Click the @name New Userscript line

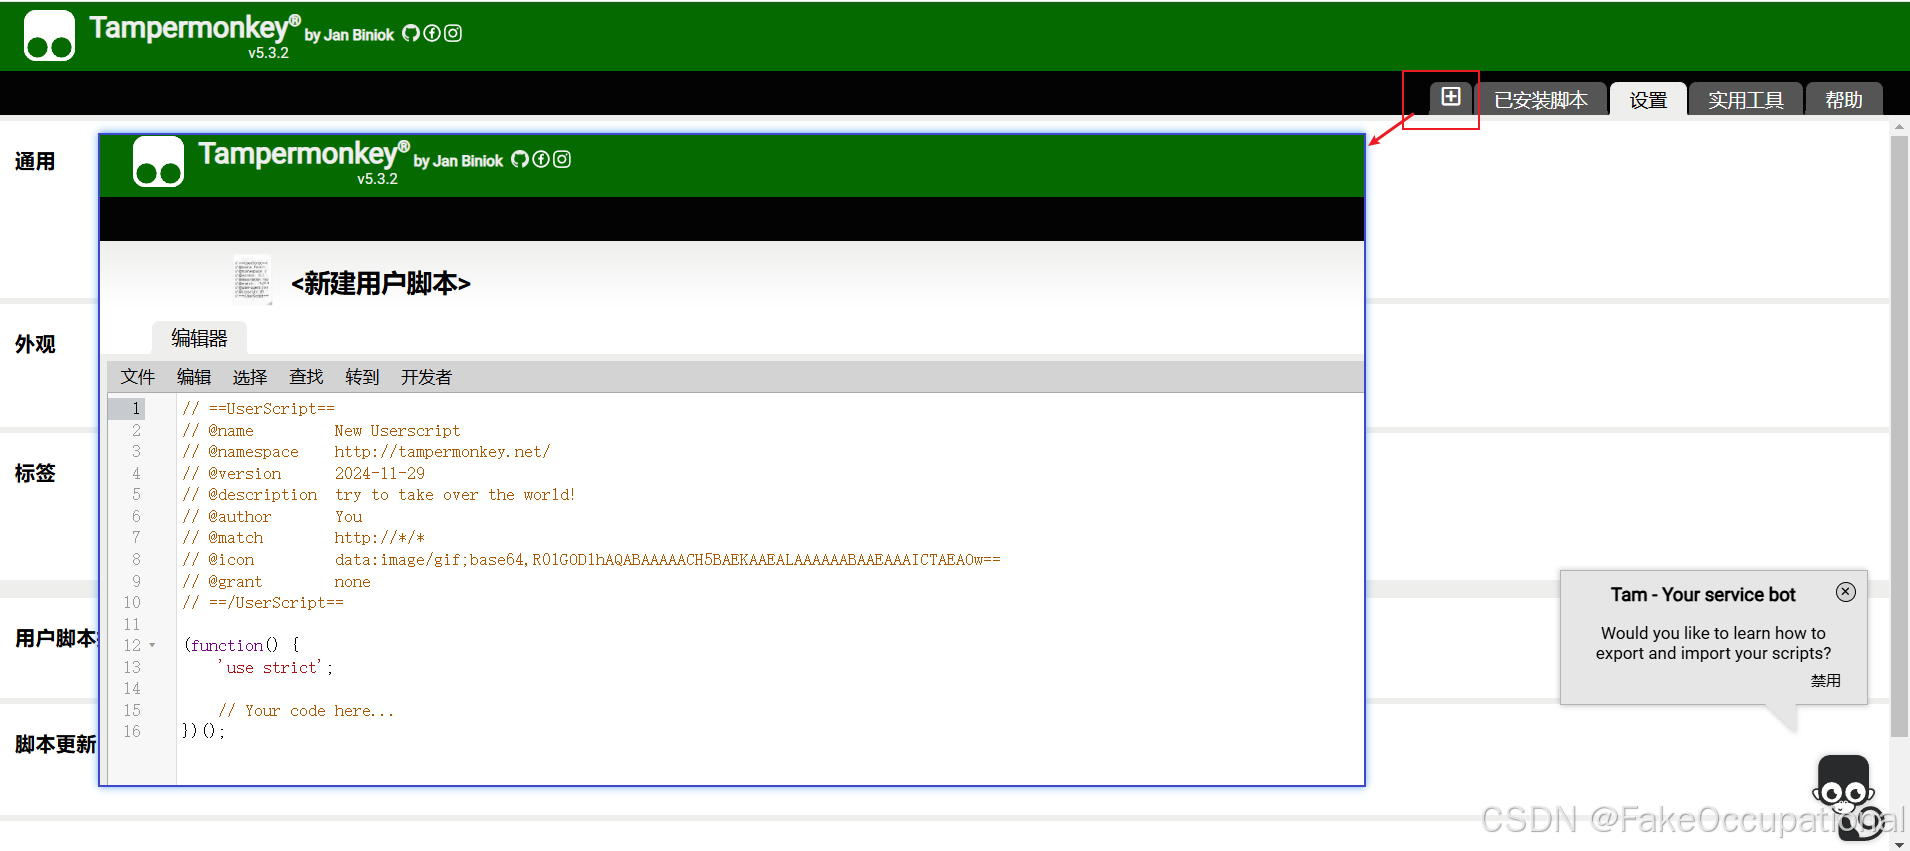(x=321, y=431)
